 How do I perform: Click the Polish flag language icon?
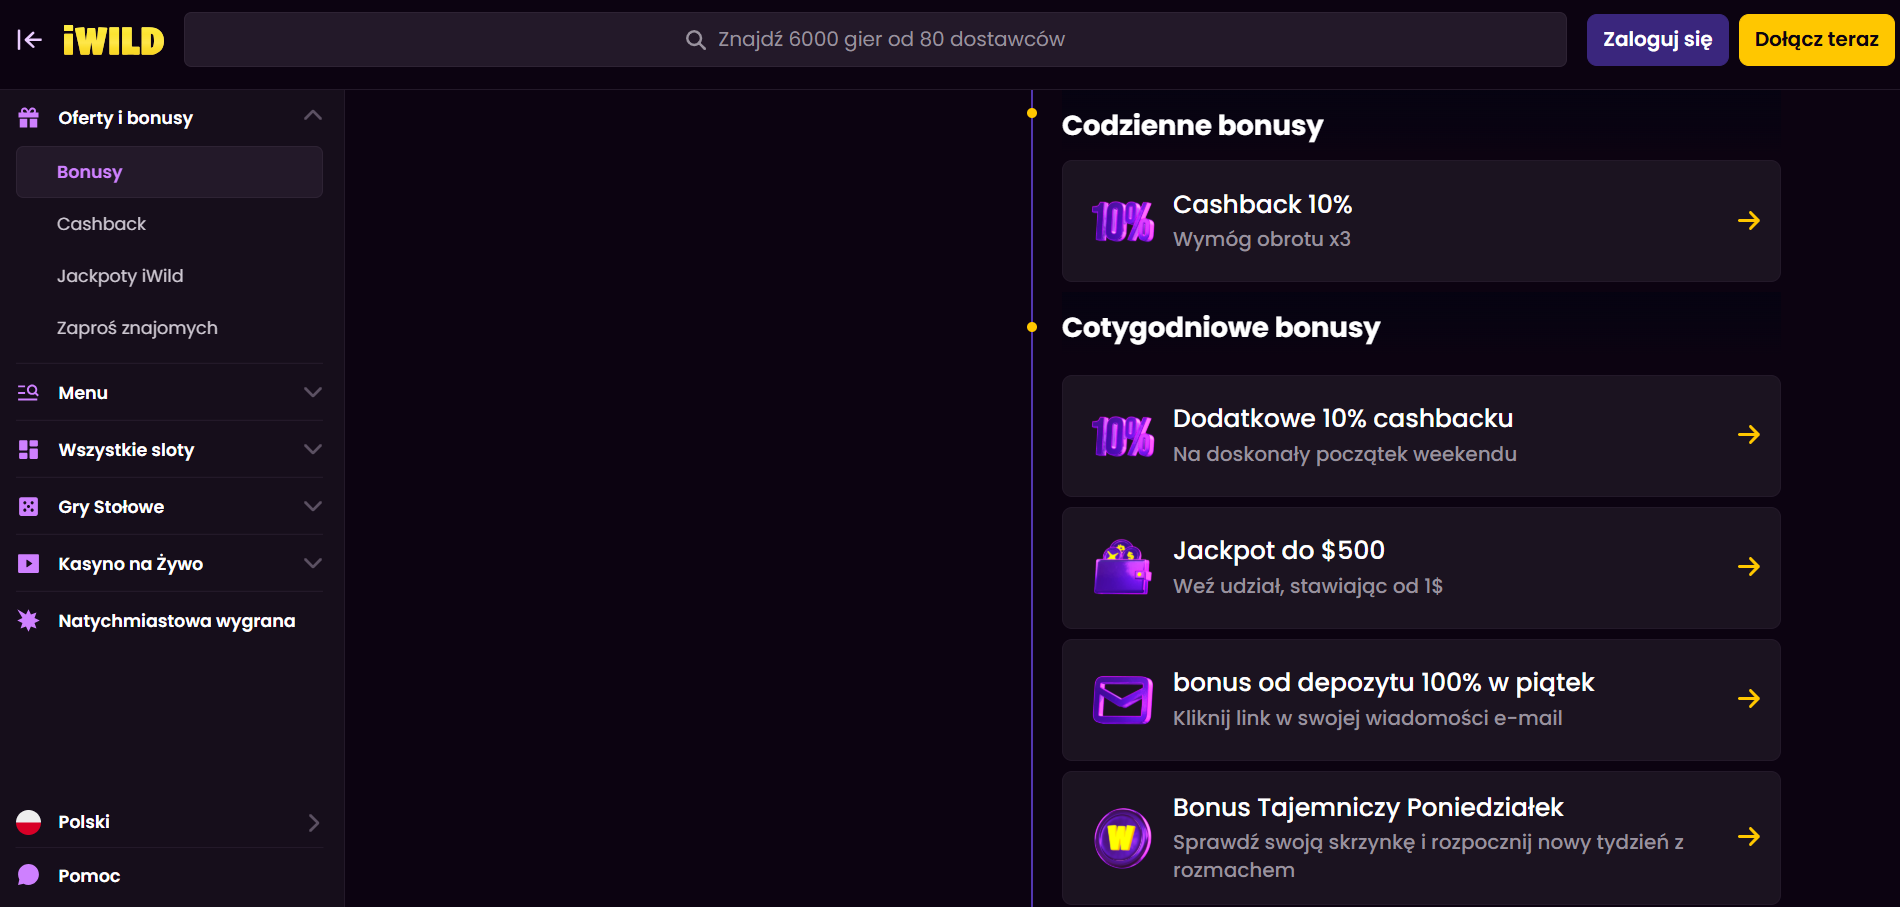[x=28, y=822]
